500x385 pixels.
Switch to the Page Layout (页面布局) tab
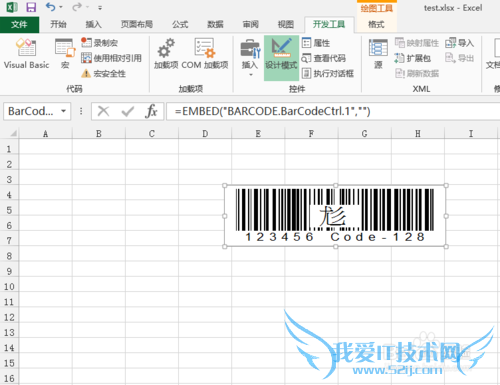(x=137, y=24)
